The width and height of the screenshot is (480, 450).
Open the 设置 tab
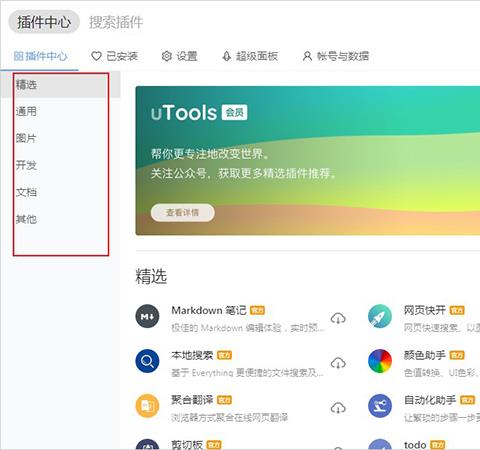pos(179,56)
